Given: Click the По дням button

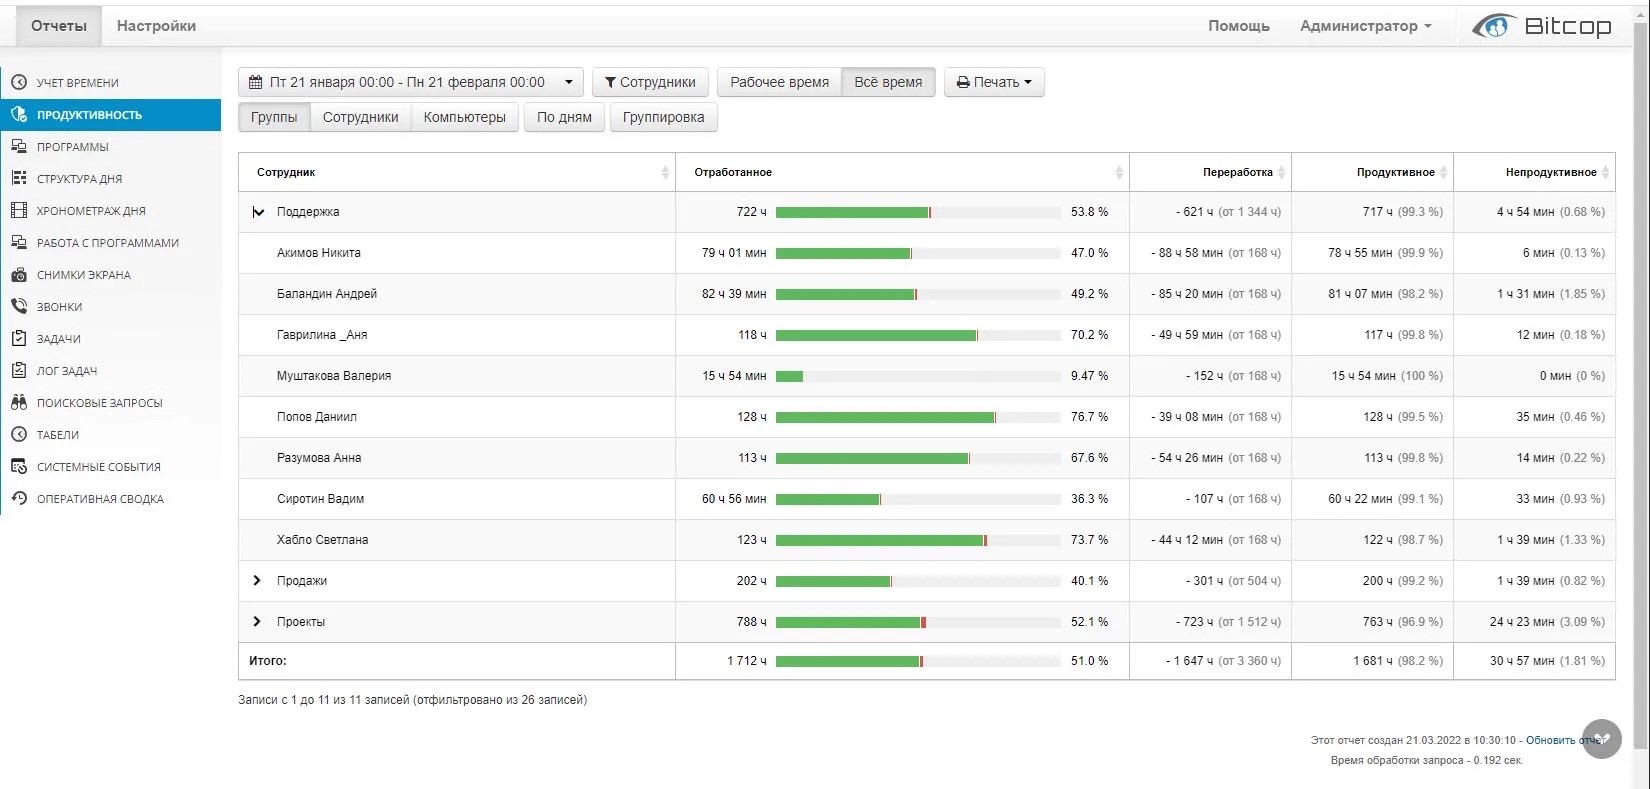Looking at the screenshot, I should (x=564, y=117).
